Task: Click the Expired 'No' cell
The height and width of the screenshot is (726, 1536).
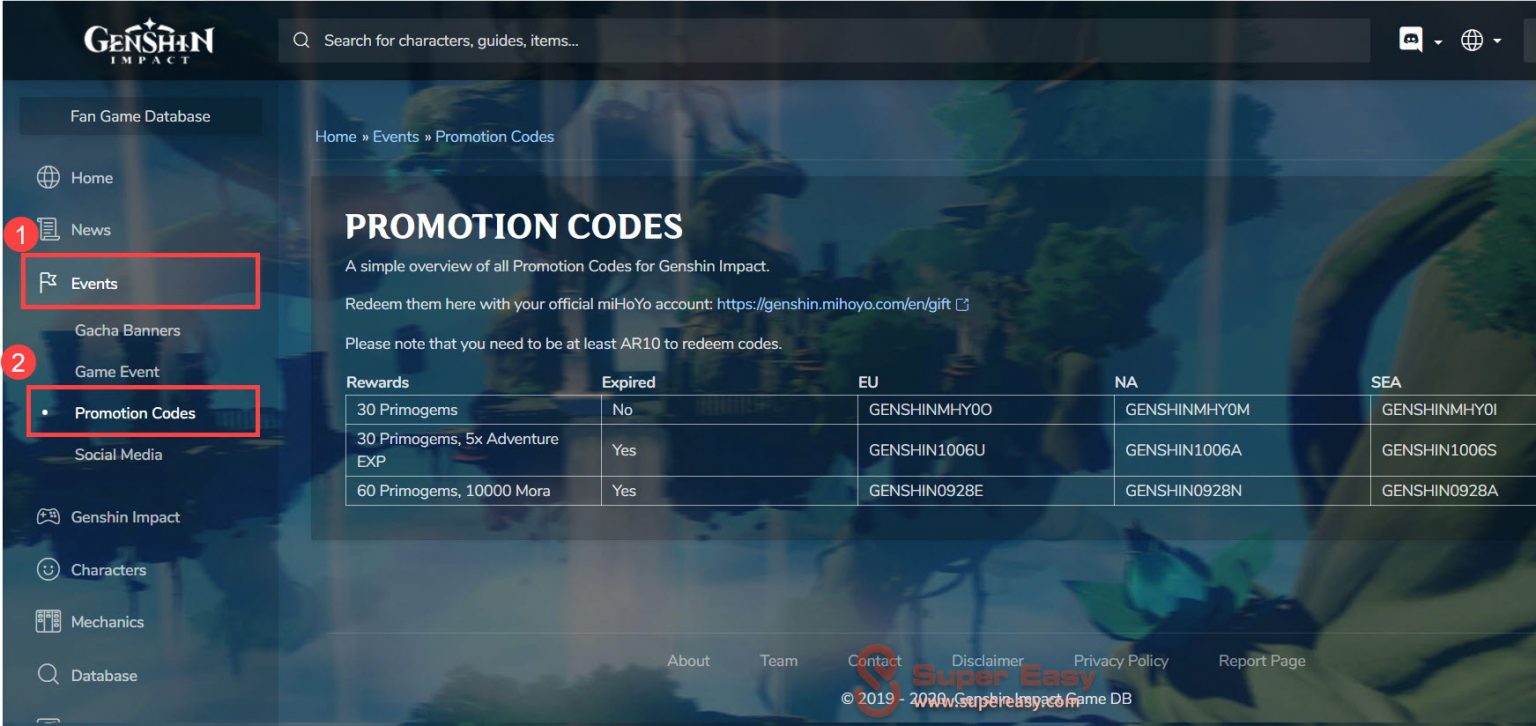Action: tap(729, 409)
